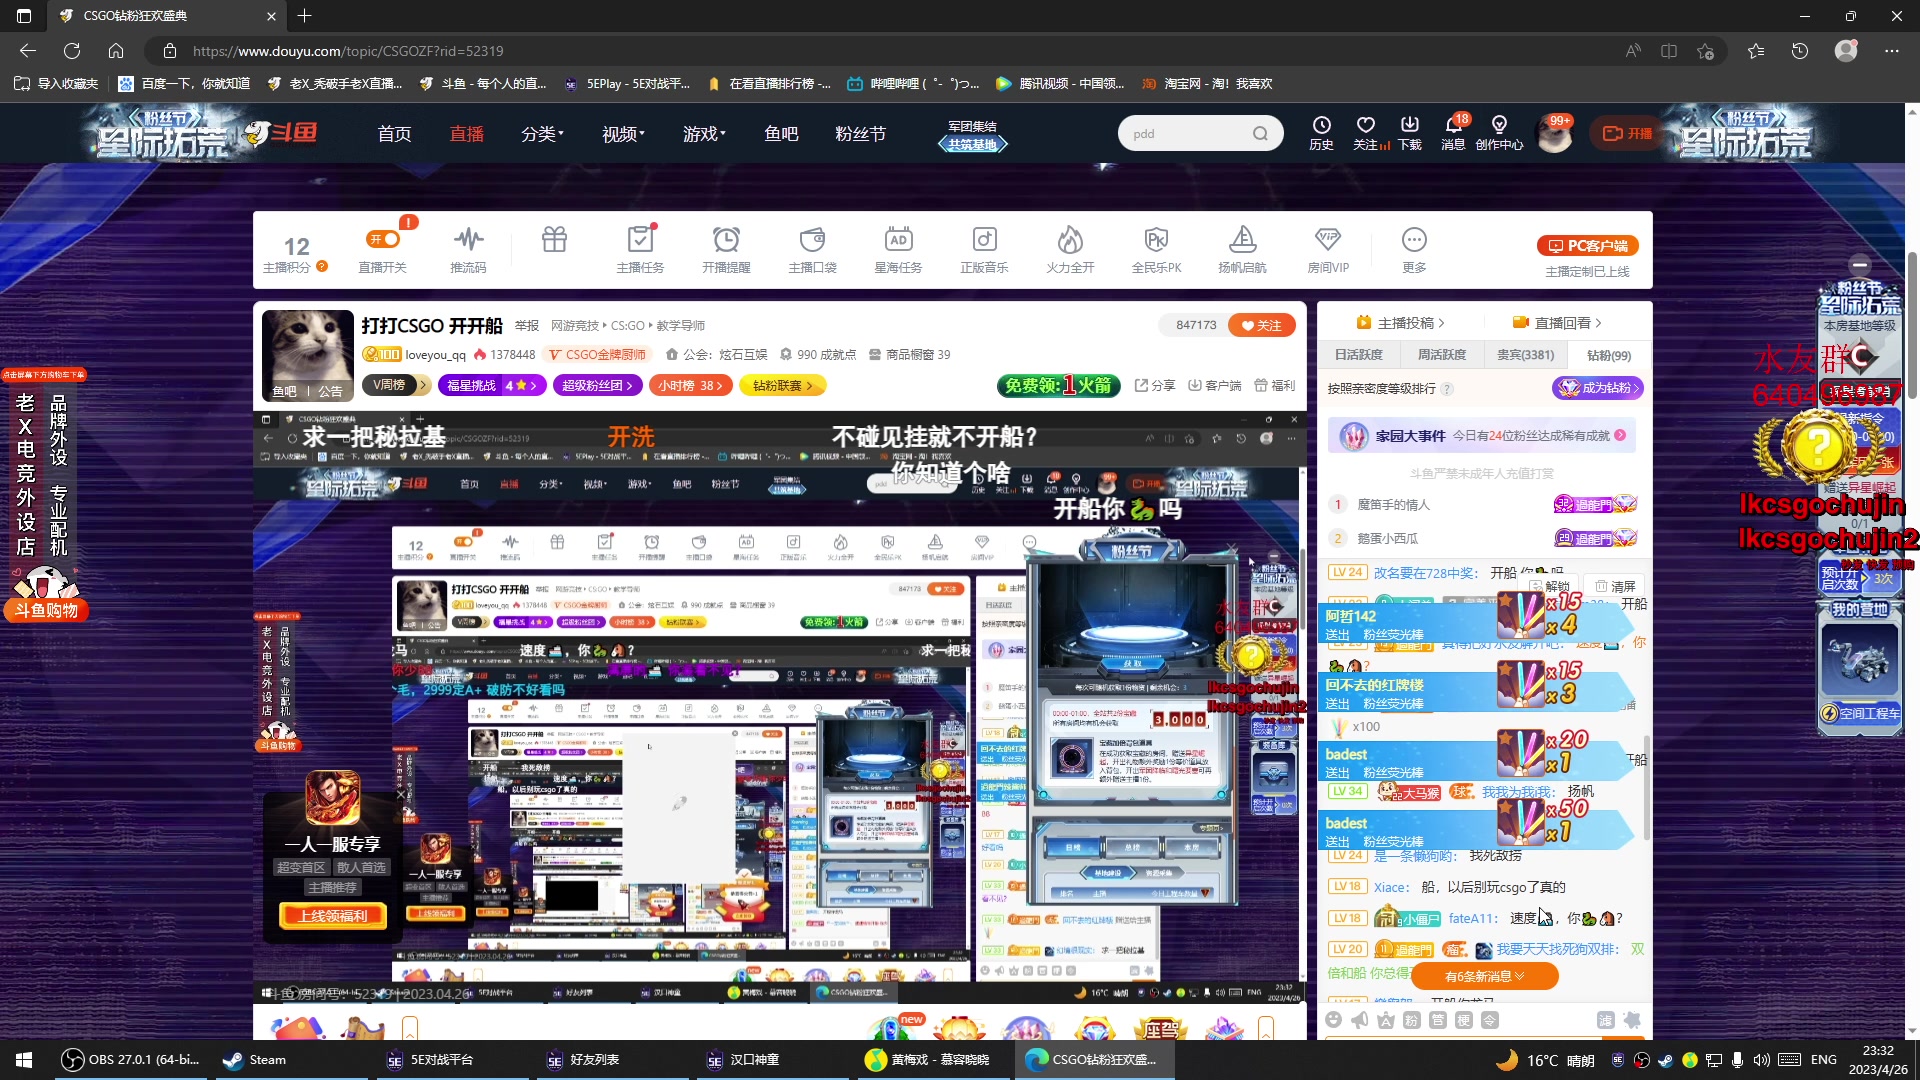Open the 福利 benefits link
Viewport: 1920px width, 1080px height.
pos(1275,385)
